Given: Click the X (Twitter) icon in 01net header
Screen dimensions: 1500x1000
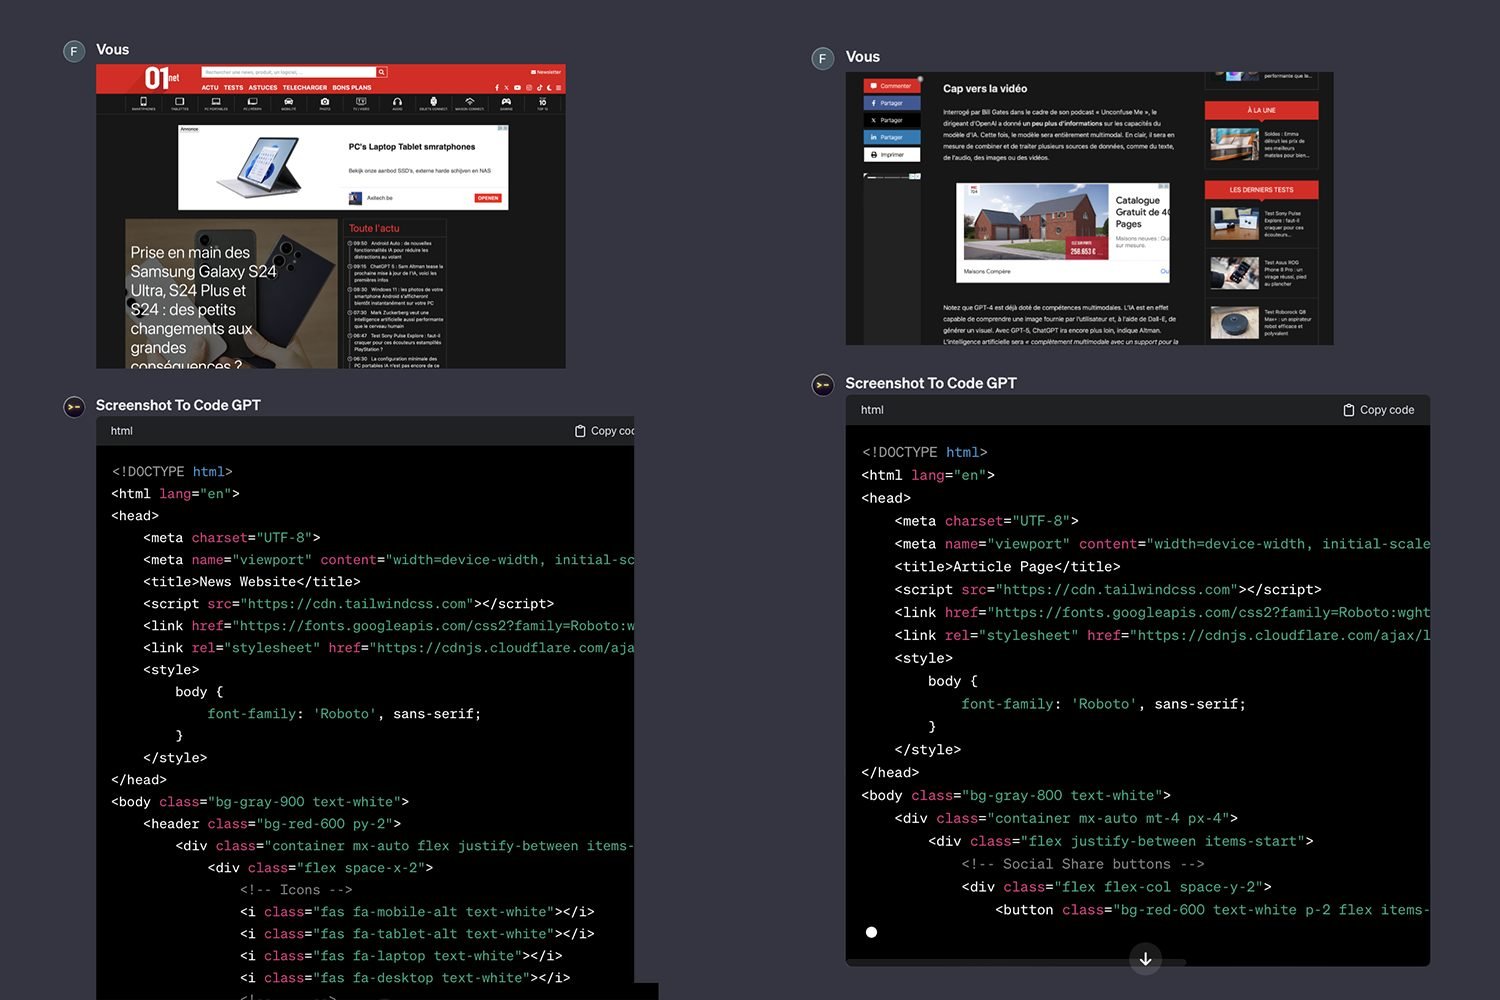Looking at the screenshot, I should [x=507, y=88].
